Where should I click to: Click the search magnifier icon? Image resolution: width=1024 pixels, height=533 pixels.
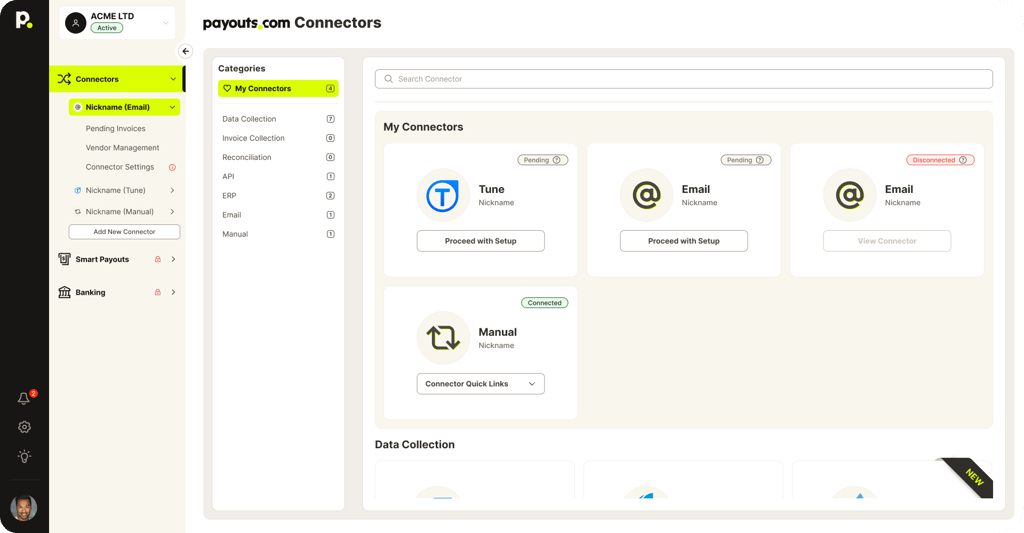point(389,79)
